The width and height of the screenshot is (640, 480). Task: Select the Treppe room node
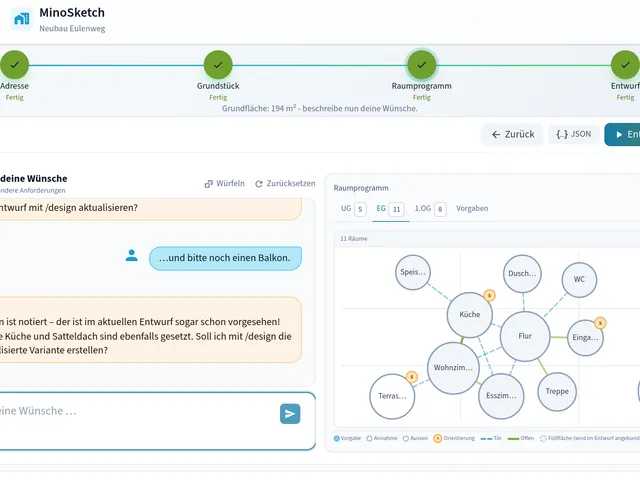[557, 391]
